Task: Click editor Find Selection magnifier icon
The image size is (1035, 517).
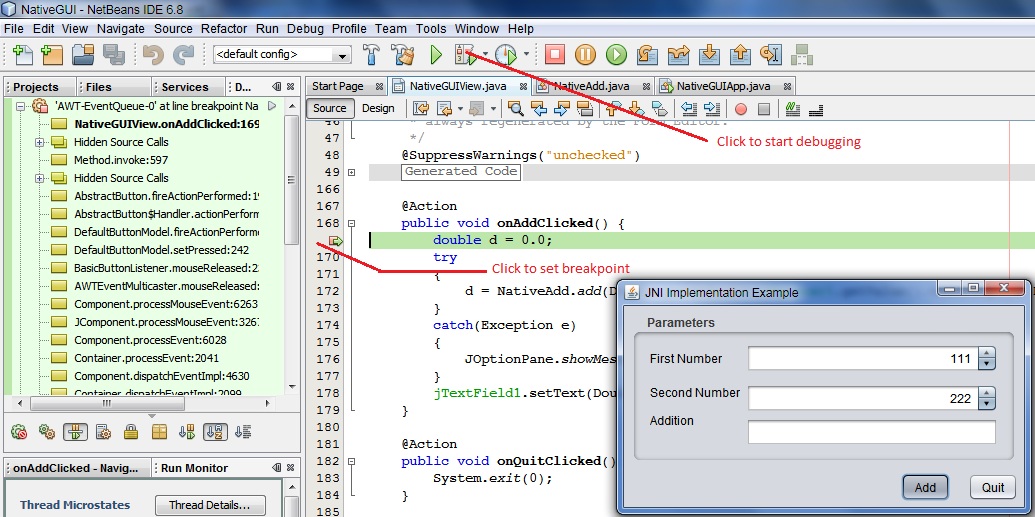Action: (515, 109)
